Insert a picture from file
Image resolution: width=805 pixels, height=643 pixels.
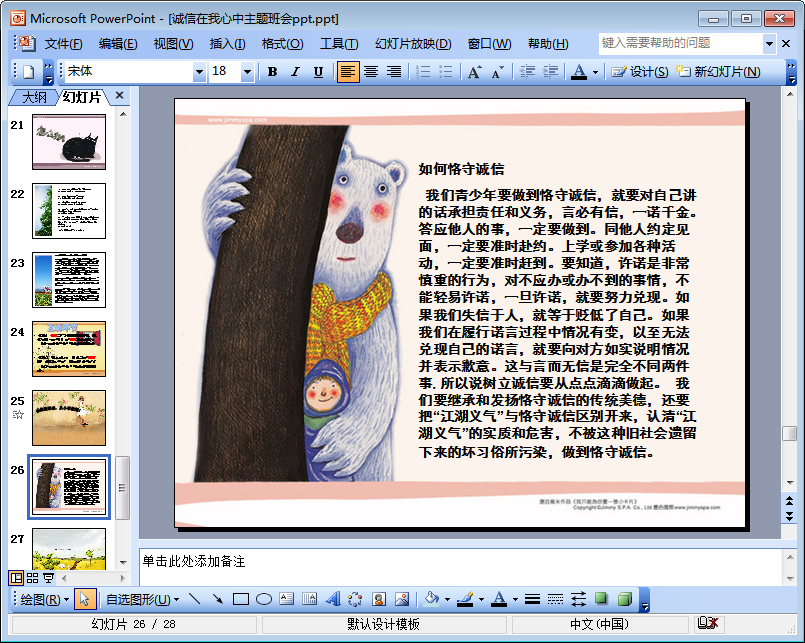tap(402, 599)
